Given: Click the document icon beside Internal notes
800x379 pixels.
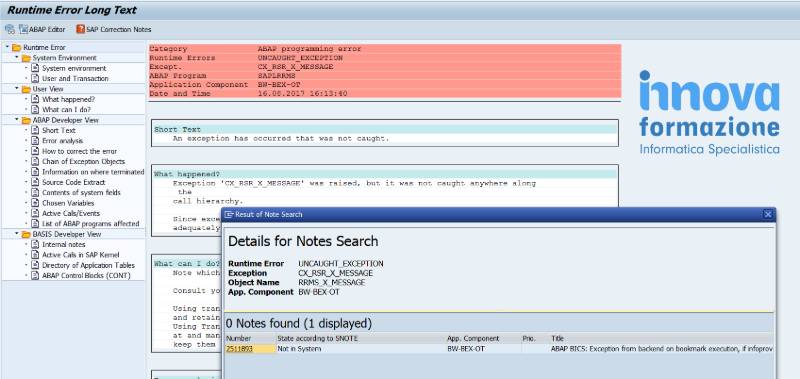Looking at the screenshot, I should (35, 244).
